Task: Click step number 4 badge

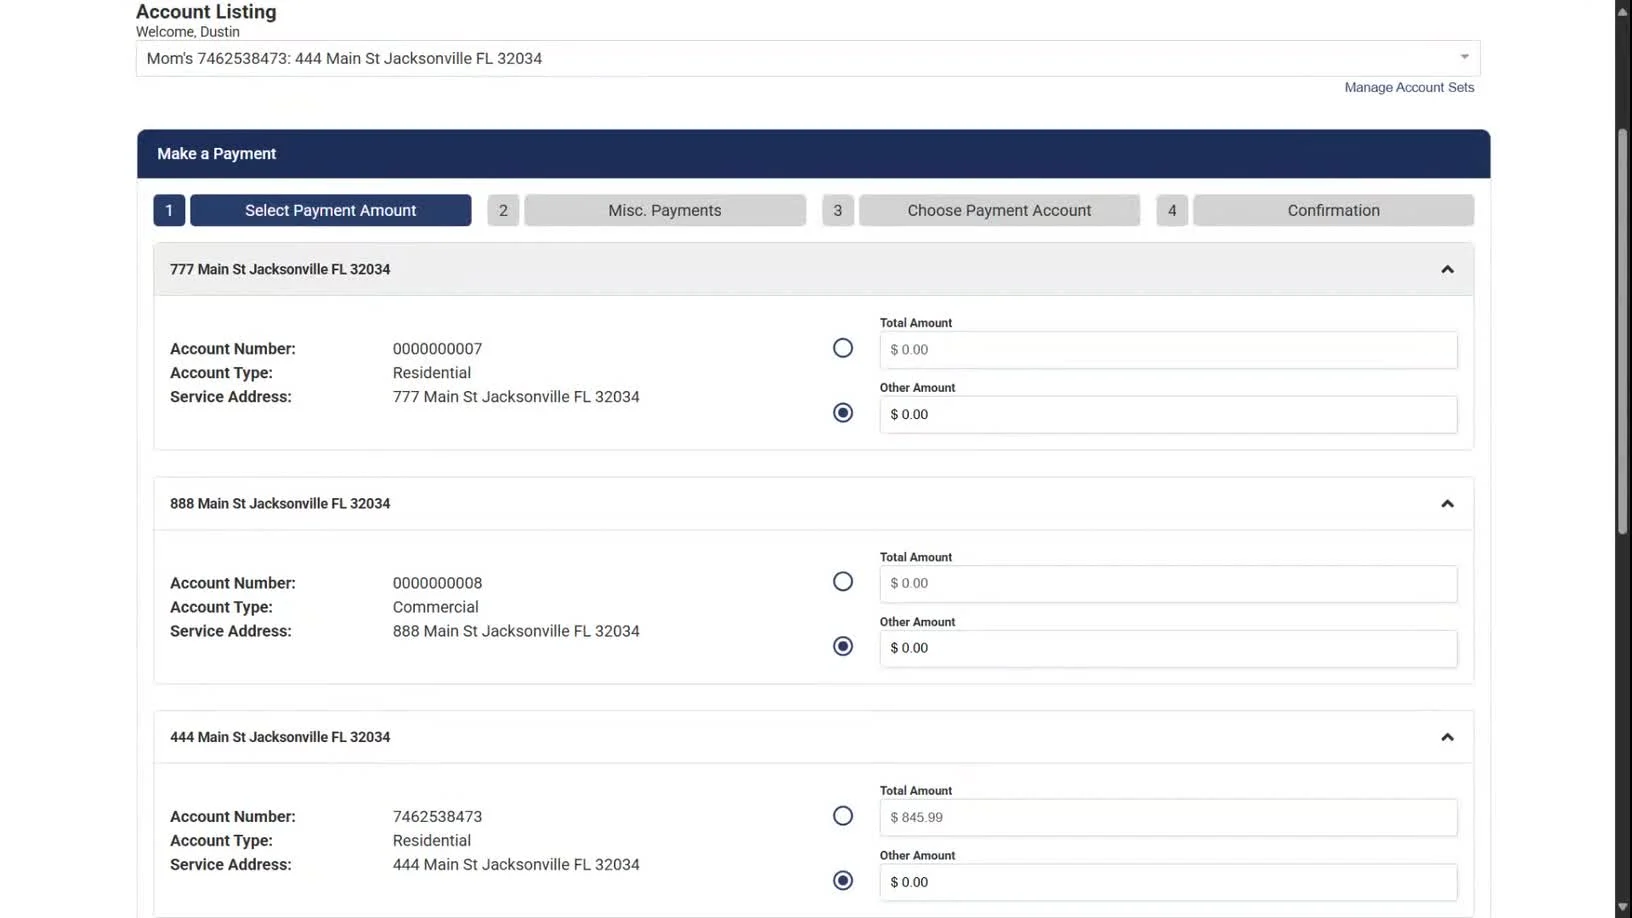Action: point(1172,210)
